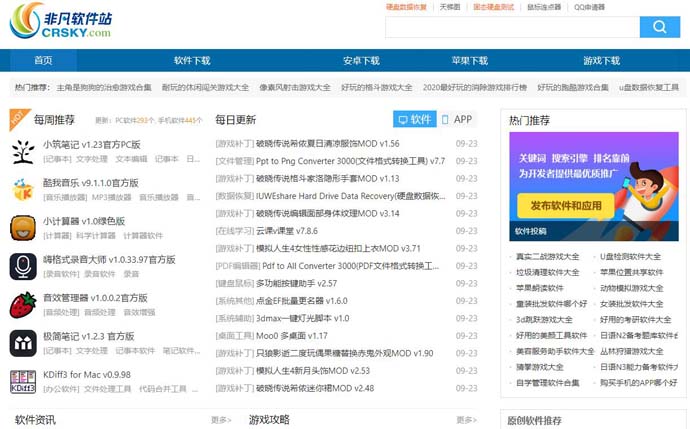Viewport: 690px width, 429px height.
Task: Click the CRSKY.com site logo
Action: [x=60, y=21]
